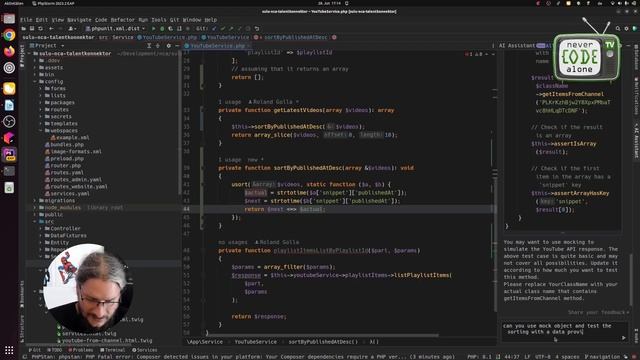Viewport: 640px width, 360px height.
Task: Select the YouTubeService.php editor tab
Action: pyautogui.click(x=218, y=46)
